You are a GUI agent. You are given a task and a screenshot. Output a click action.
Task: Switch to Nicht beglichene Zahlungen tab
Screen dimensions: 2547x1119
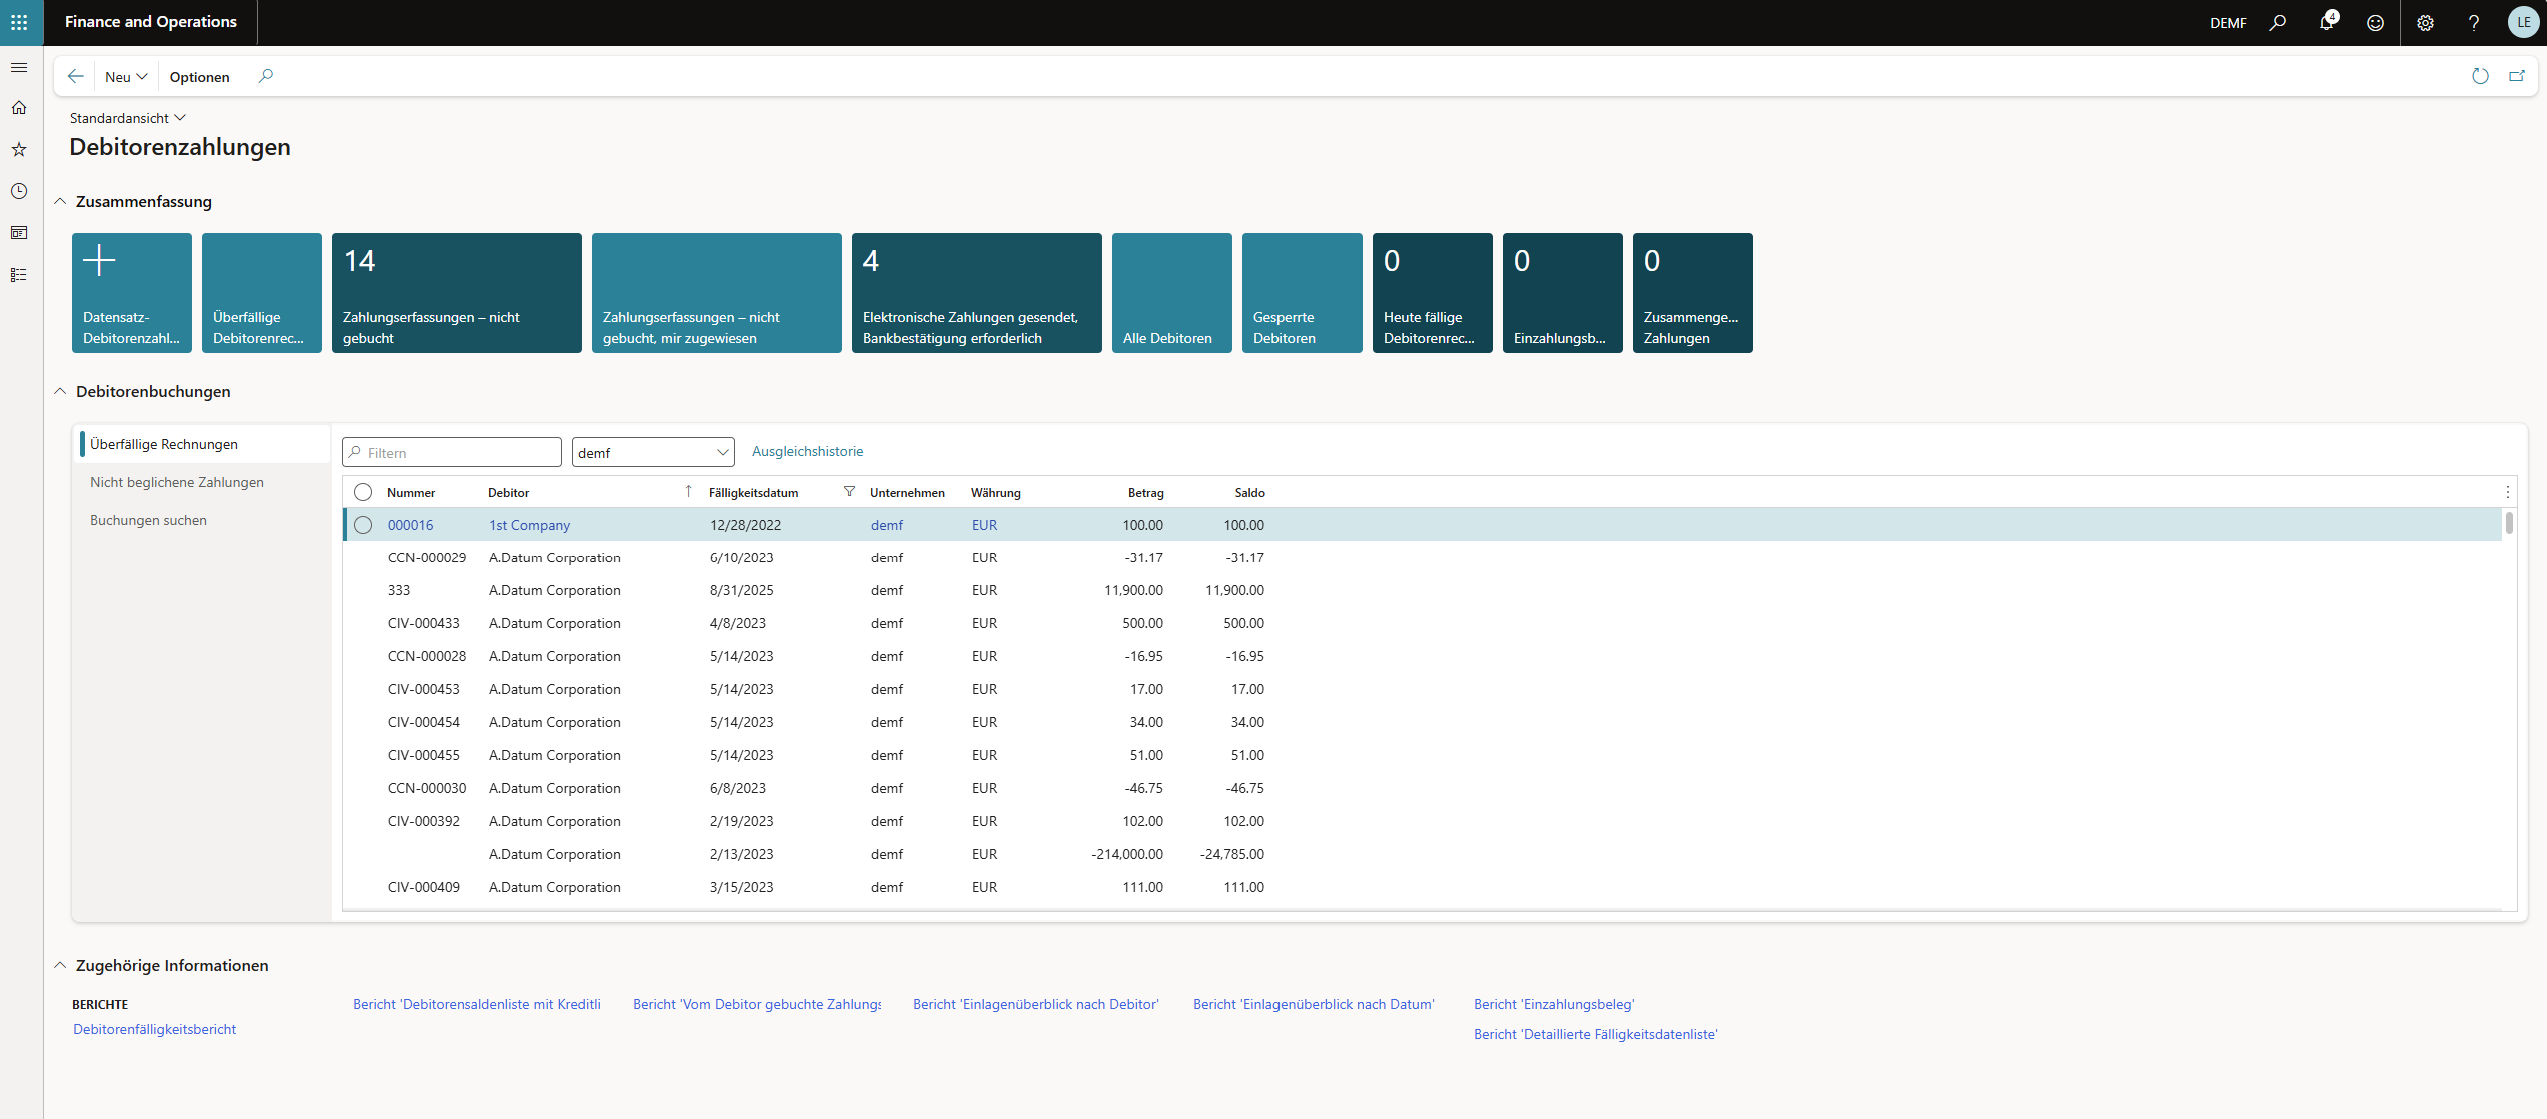pyautogui.click(x=177, y=482)
